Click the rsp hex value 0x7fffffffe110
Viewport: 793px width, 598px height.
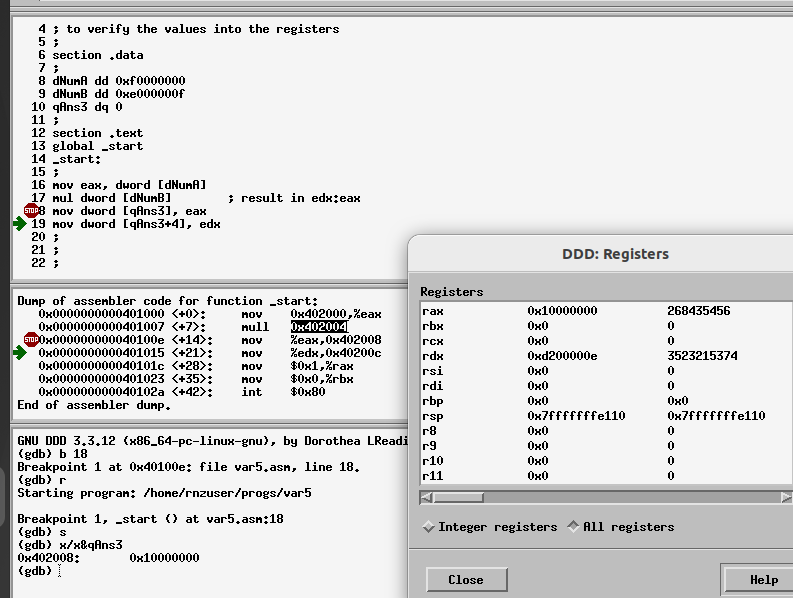[576, 416]
